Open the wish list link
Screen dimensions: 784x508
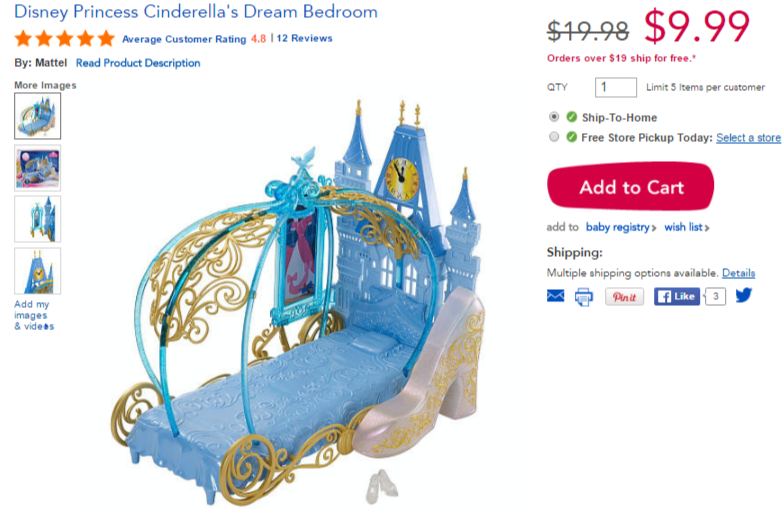pos(686,228)
